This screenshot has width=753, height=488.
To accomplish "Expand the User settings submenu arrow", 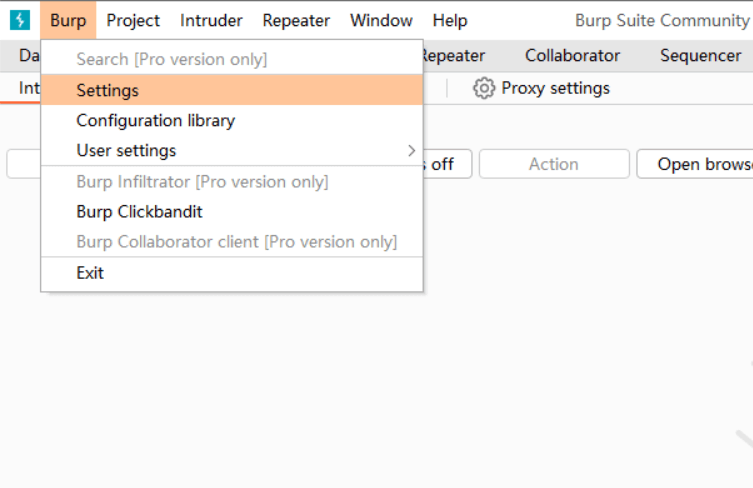I will (x=411, y=151).
